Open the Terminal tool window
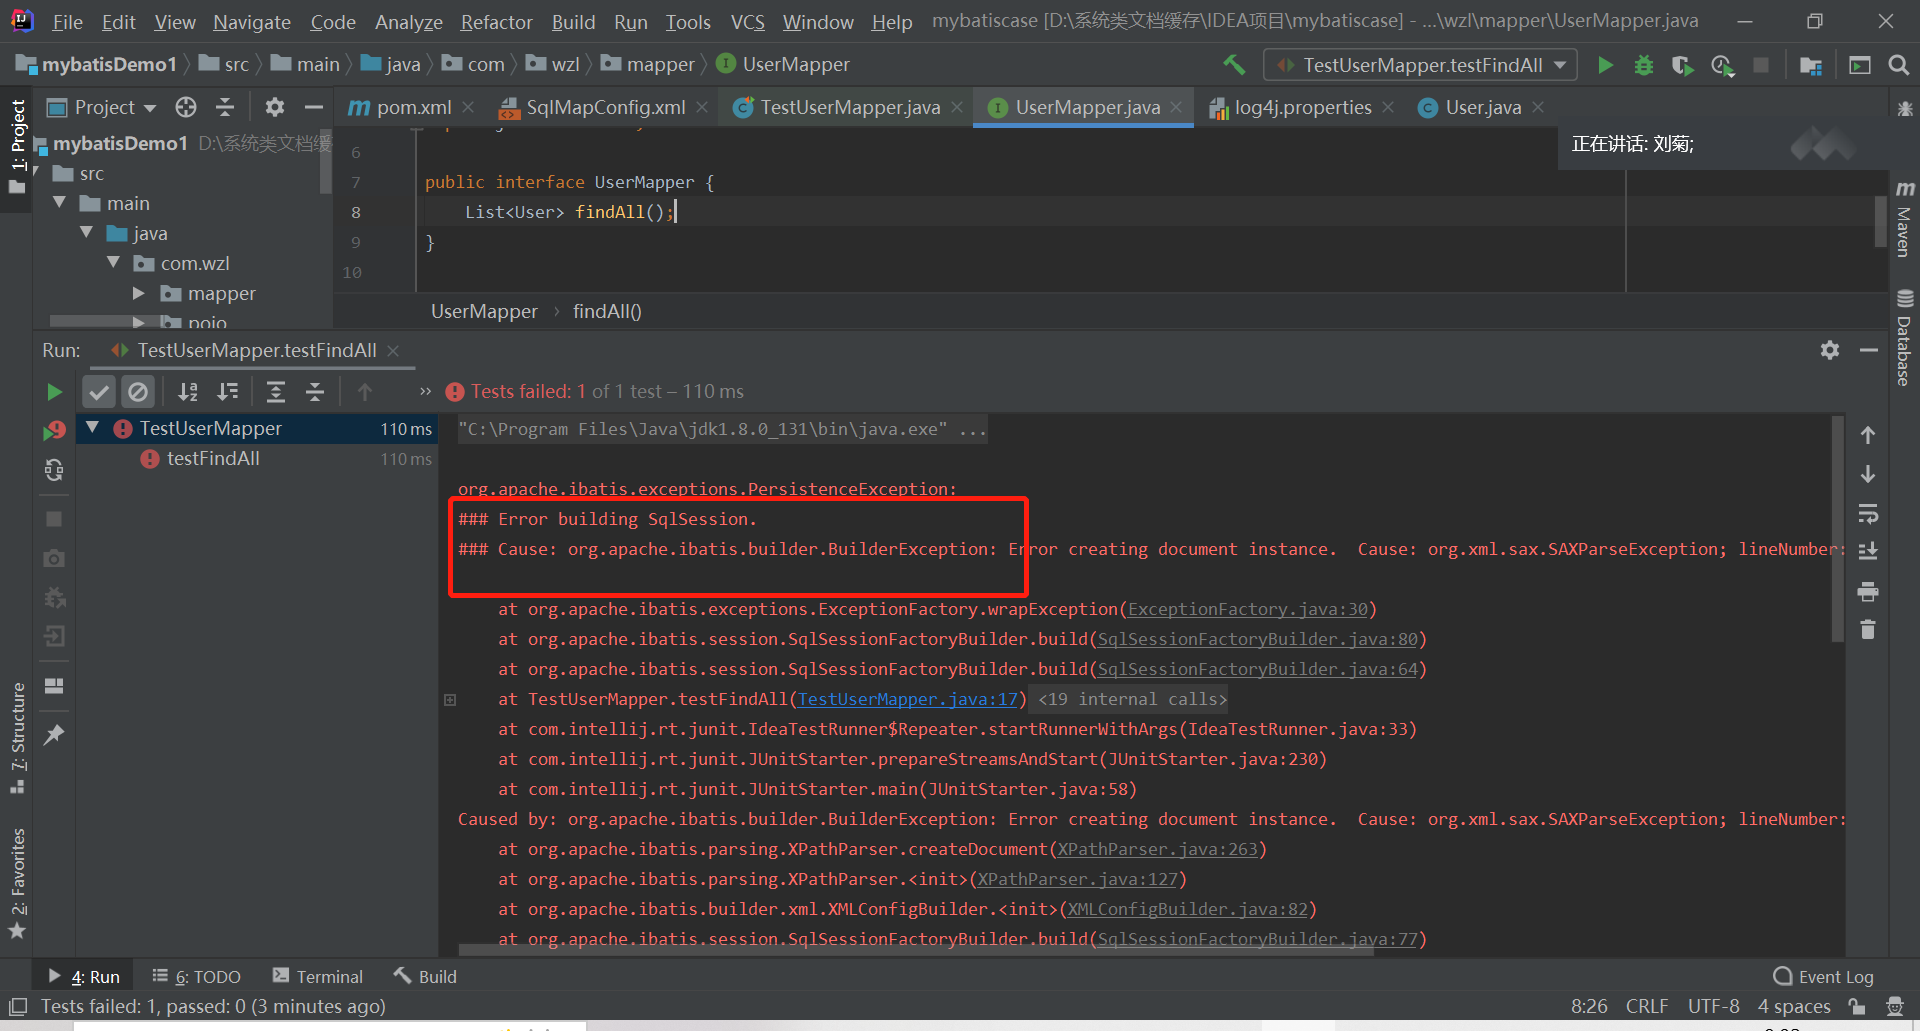 [x=318, y=977]
